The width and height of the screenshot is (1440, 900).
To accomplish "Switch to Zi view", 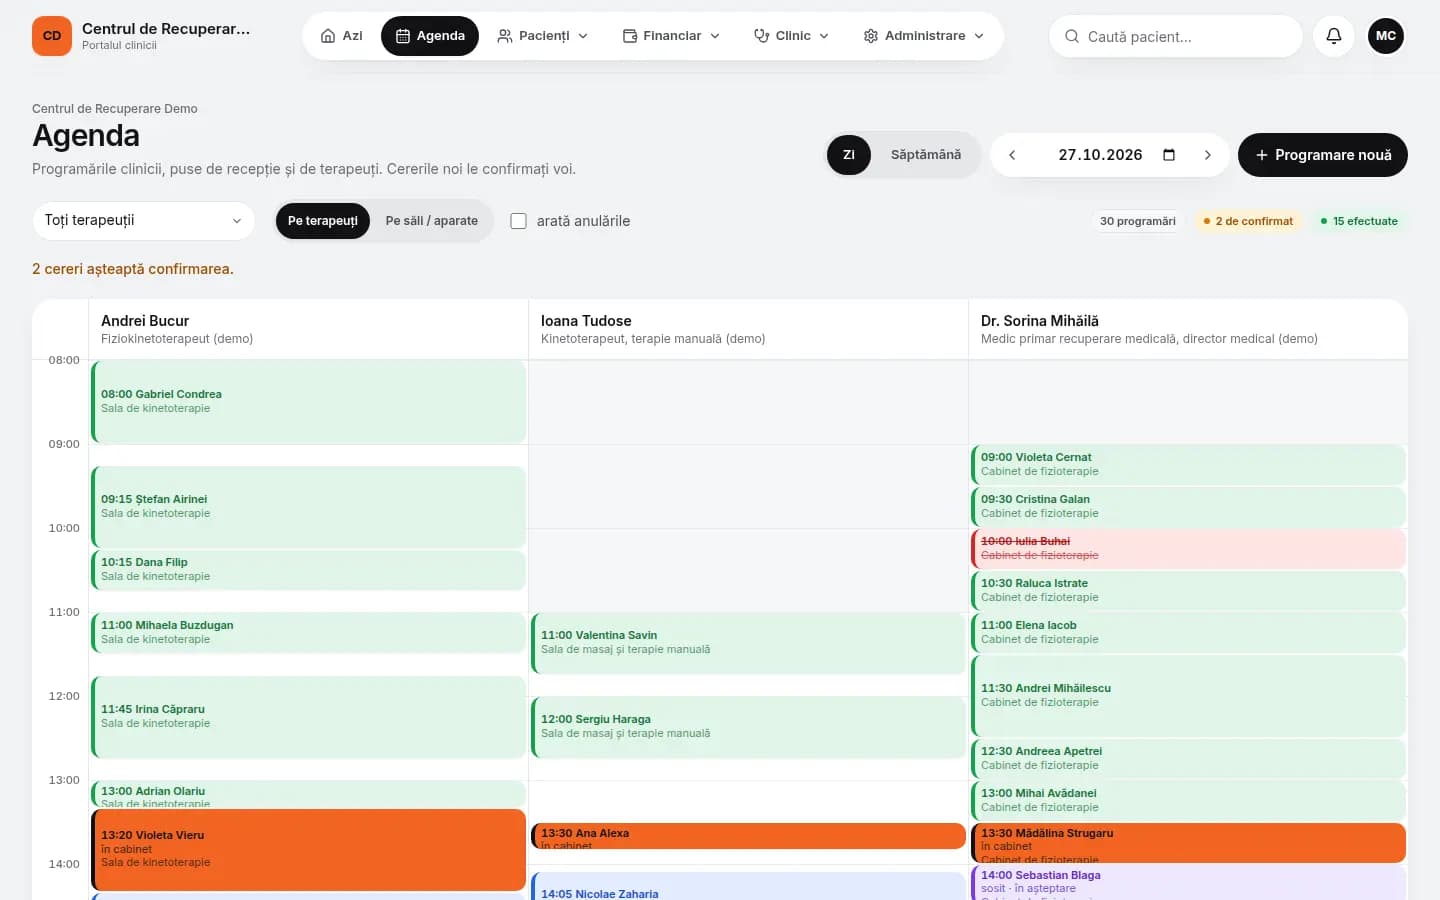I will [849, 155].
